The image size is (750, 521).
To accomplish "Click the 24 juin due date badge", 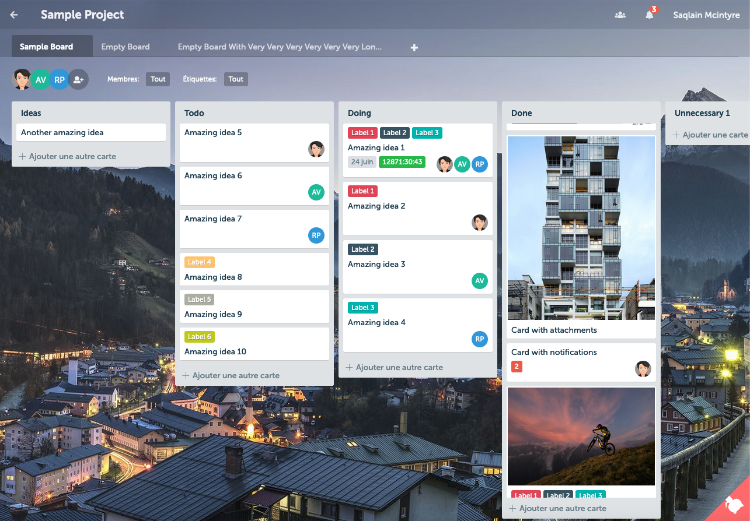I will click(x=362, y=162).
